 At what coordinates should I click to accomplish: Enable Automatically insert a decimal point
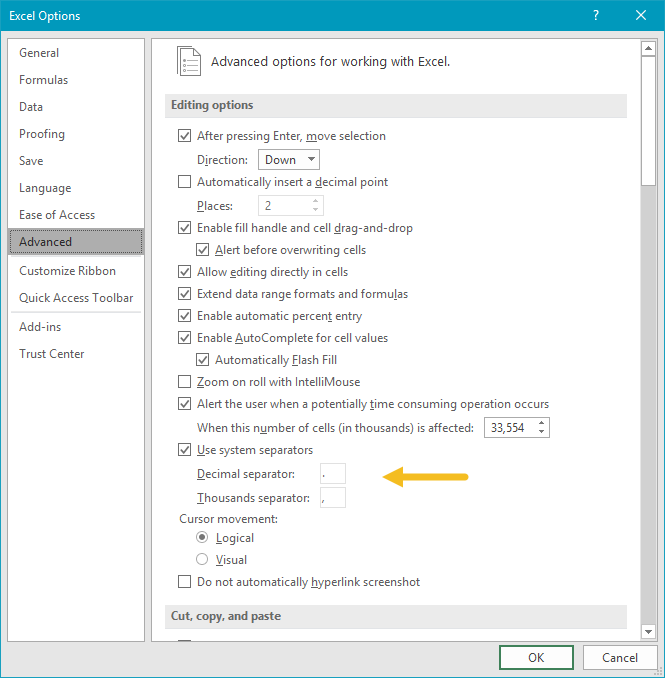(185, 182)
